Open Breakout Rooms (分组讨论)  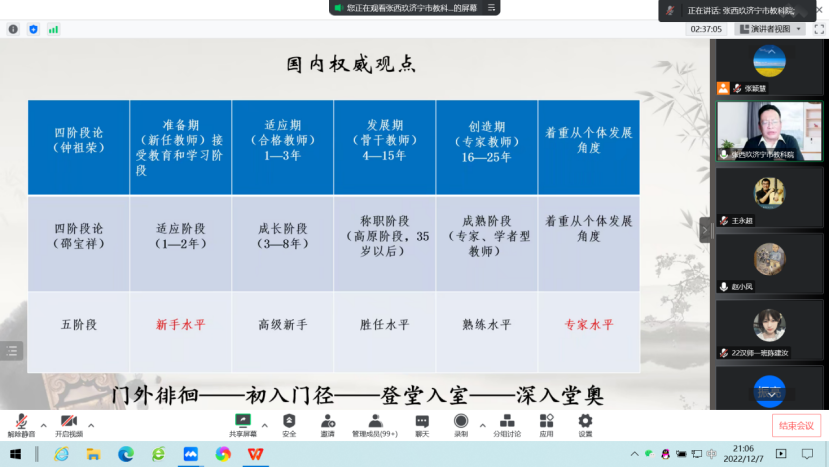507,422
